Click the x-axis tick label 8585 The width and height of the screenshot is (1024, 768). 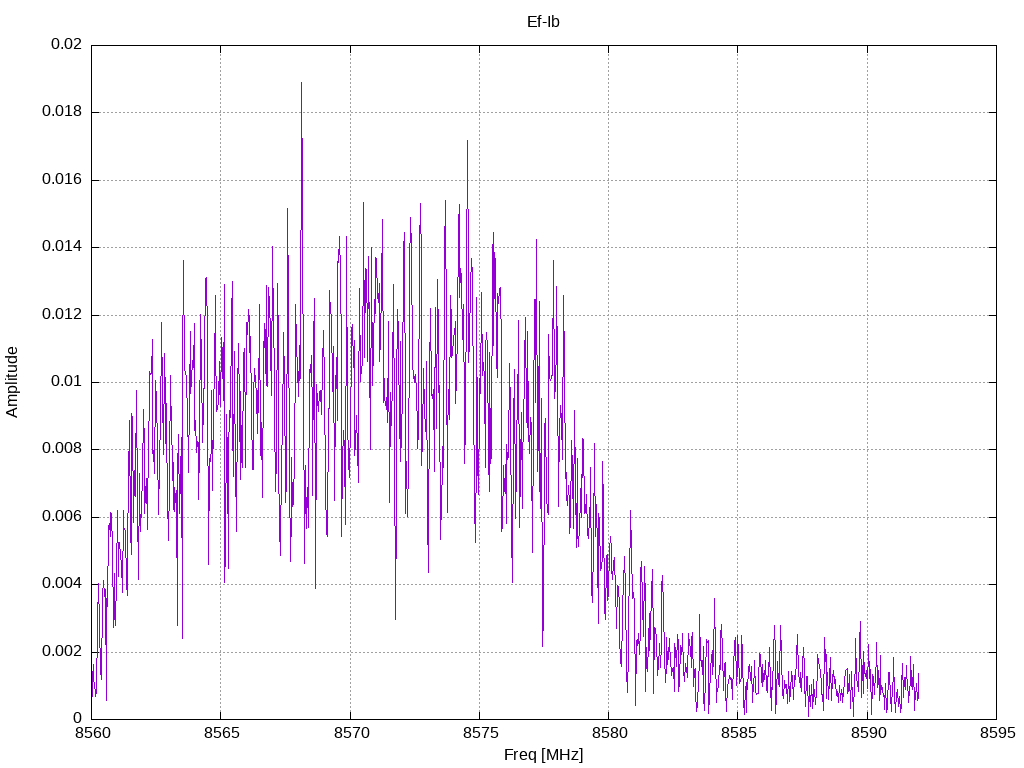pyautogui.click(x=739, y=733)
